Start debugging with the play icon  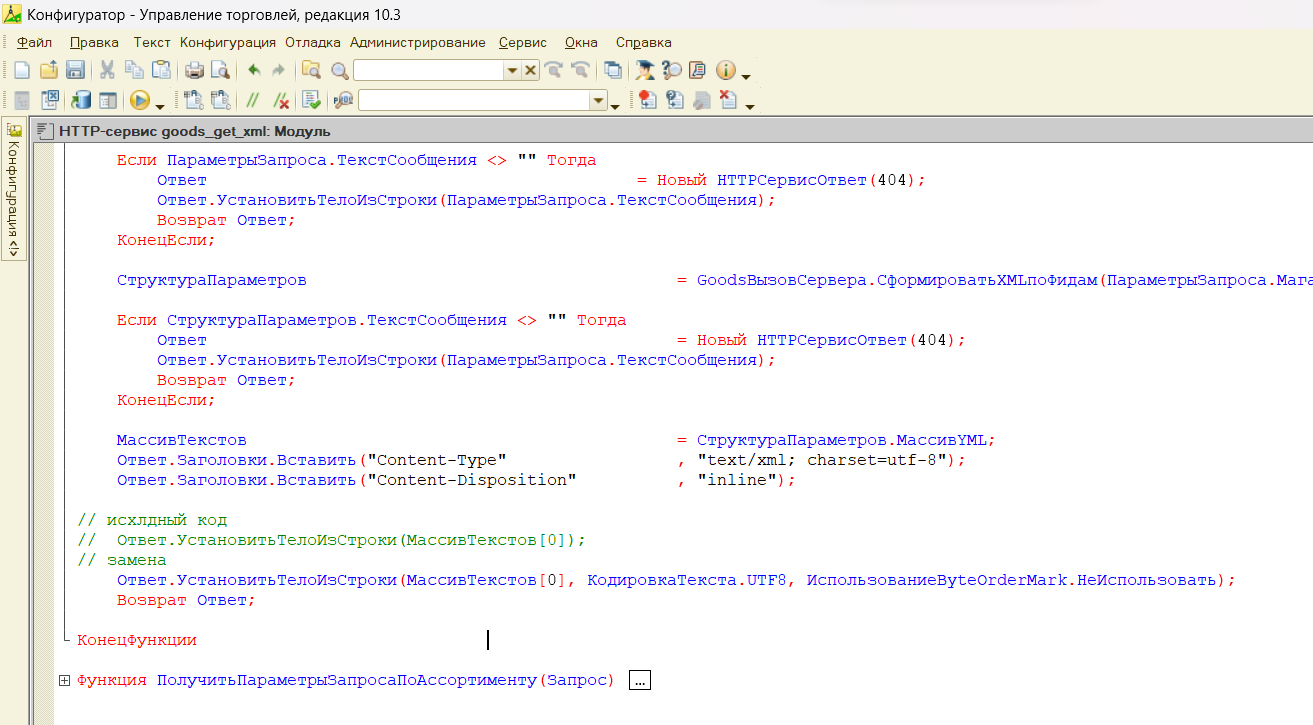coord(139,100)
